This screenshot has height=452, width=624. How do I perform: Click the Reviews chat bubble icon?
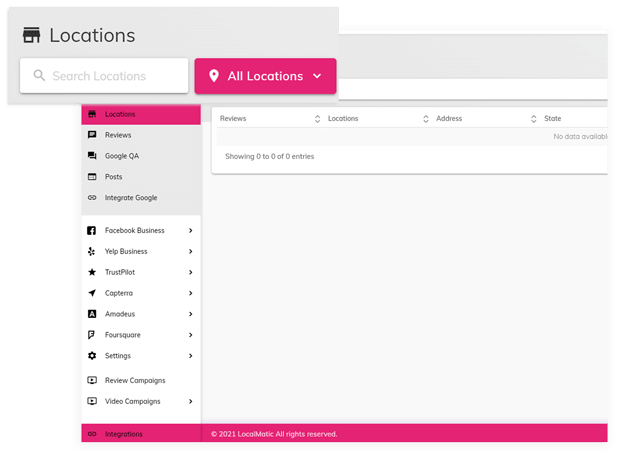click(92, 135)
